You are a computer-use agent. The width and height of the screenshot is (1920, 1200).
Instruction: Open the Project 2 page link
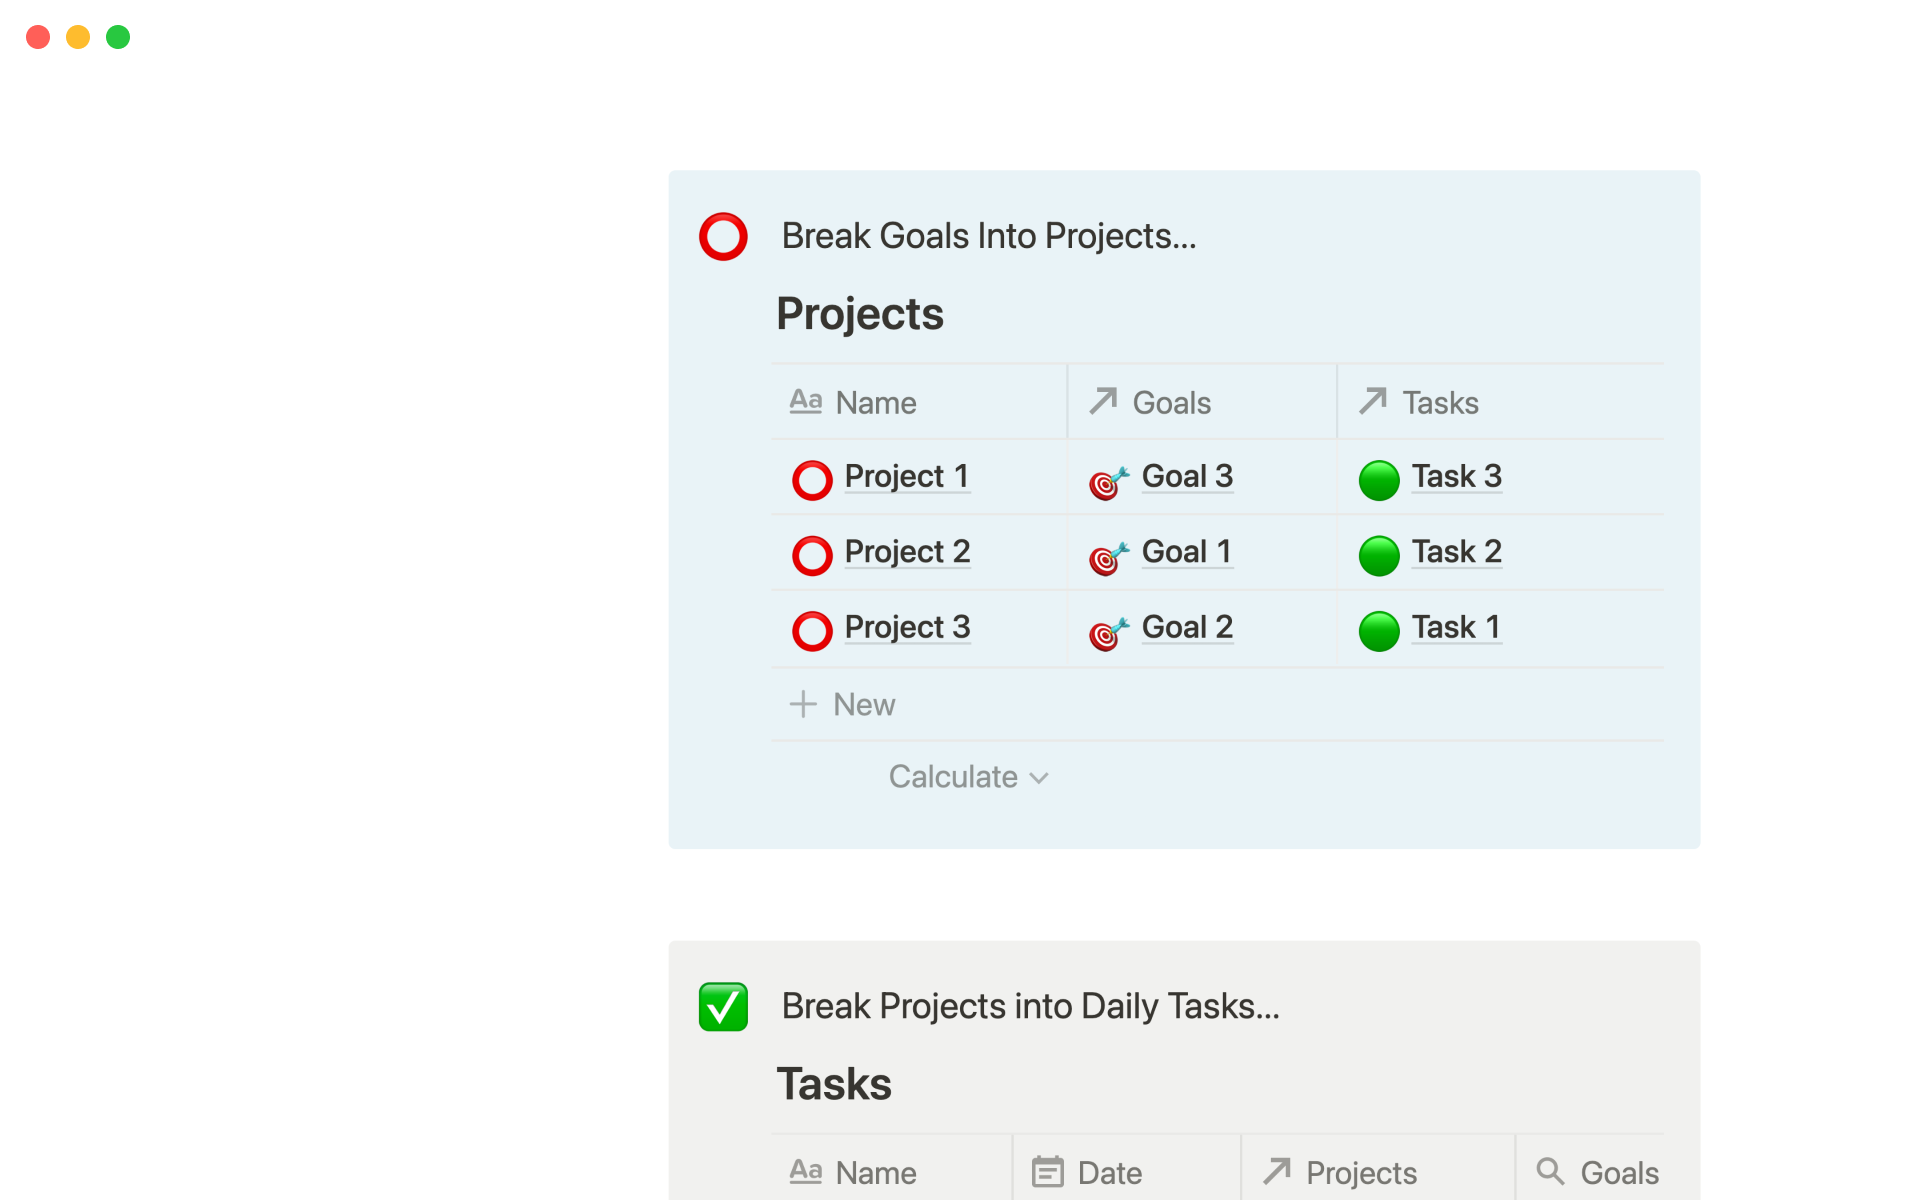click(x=907, y=552)
